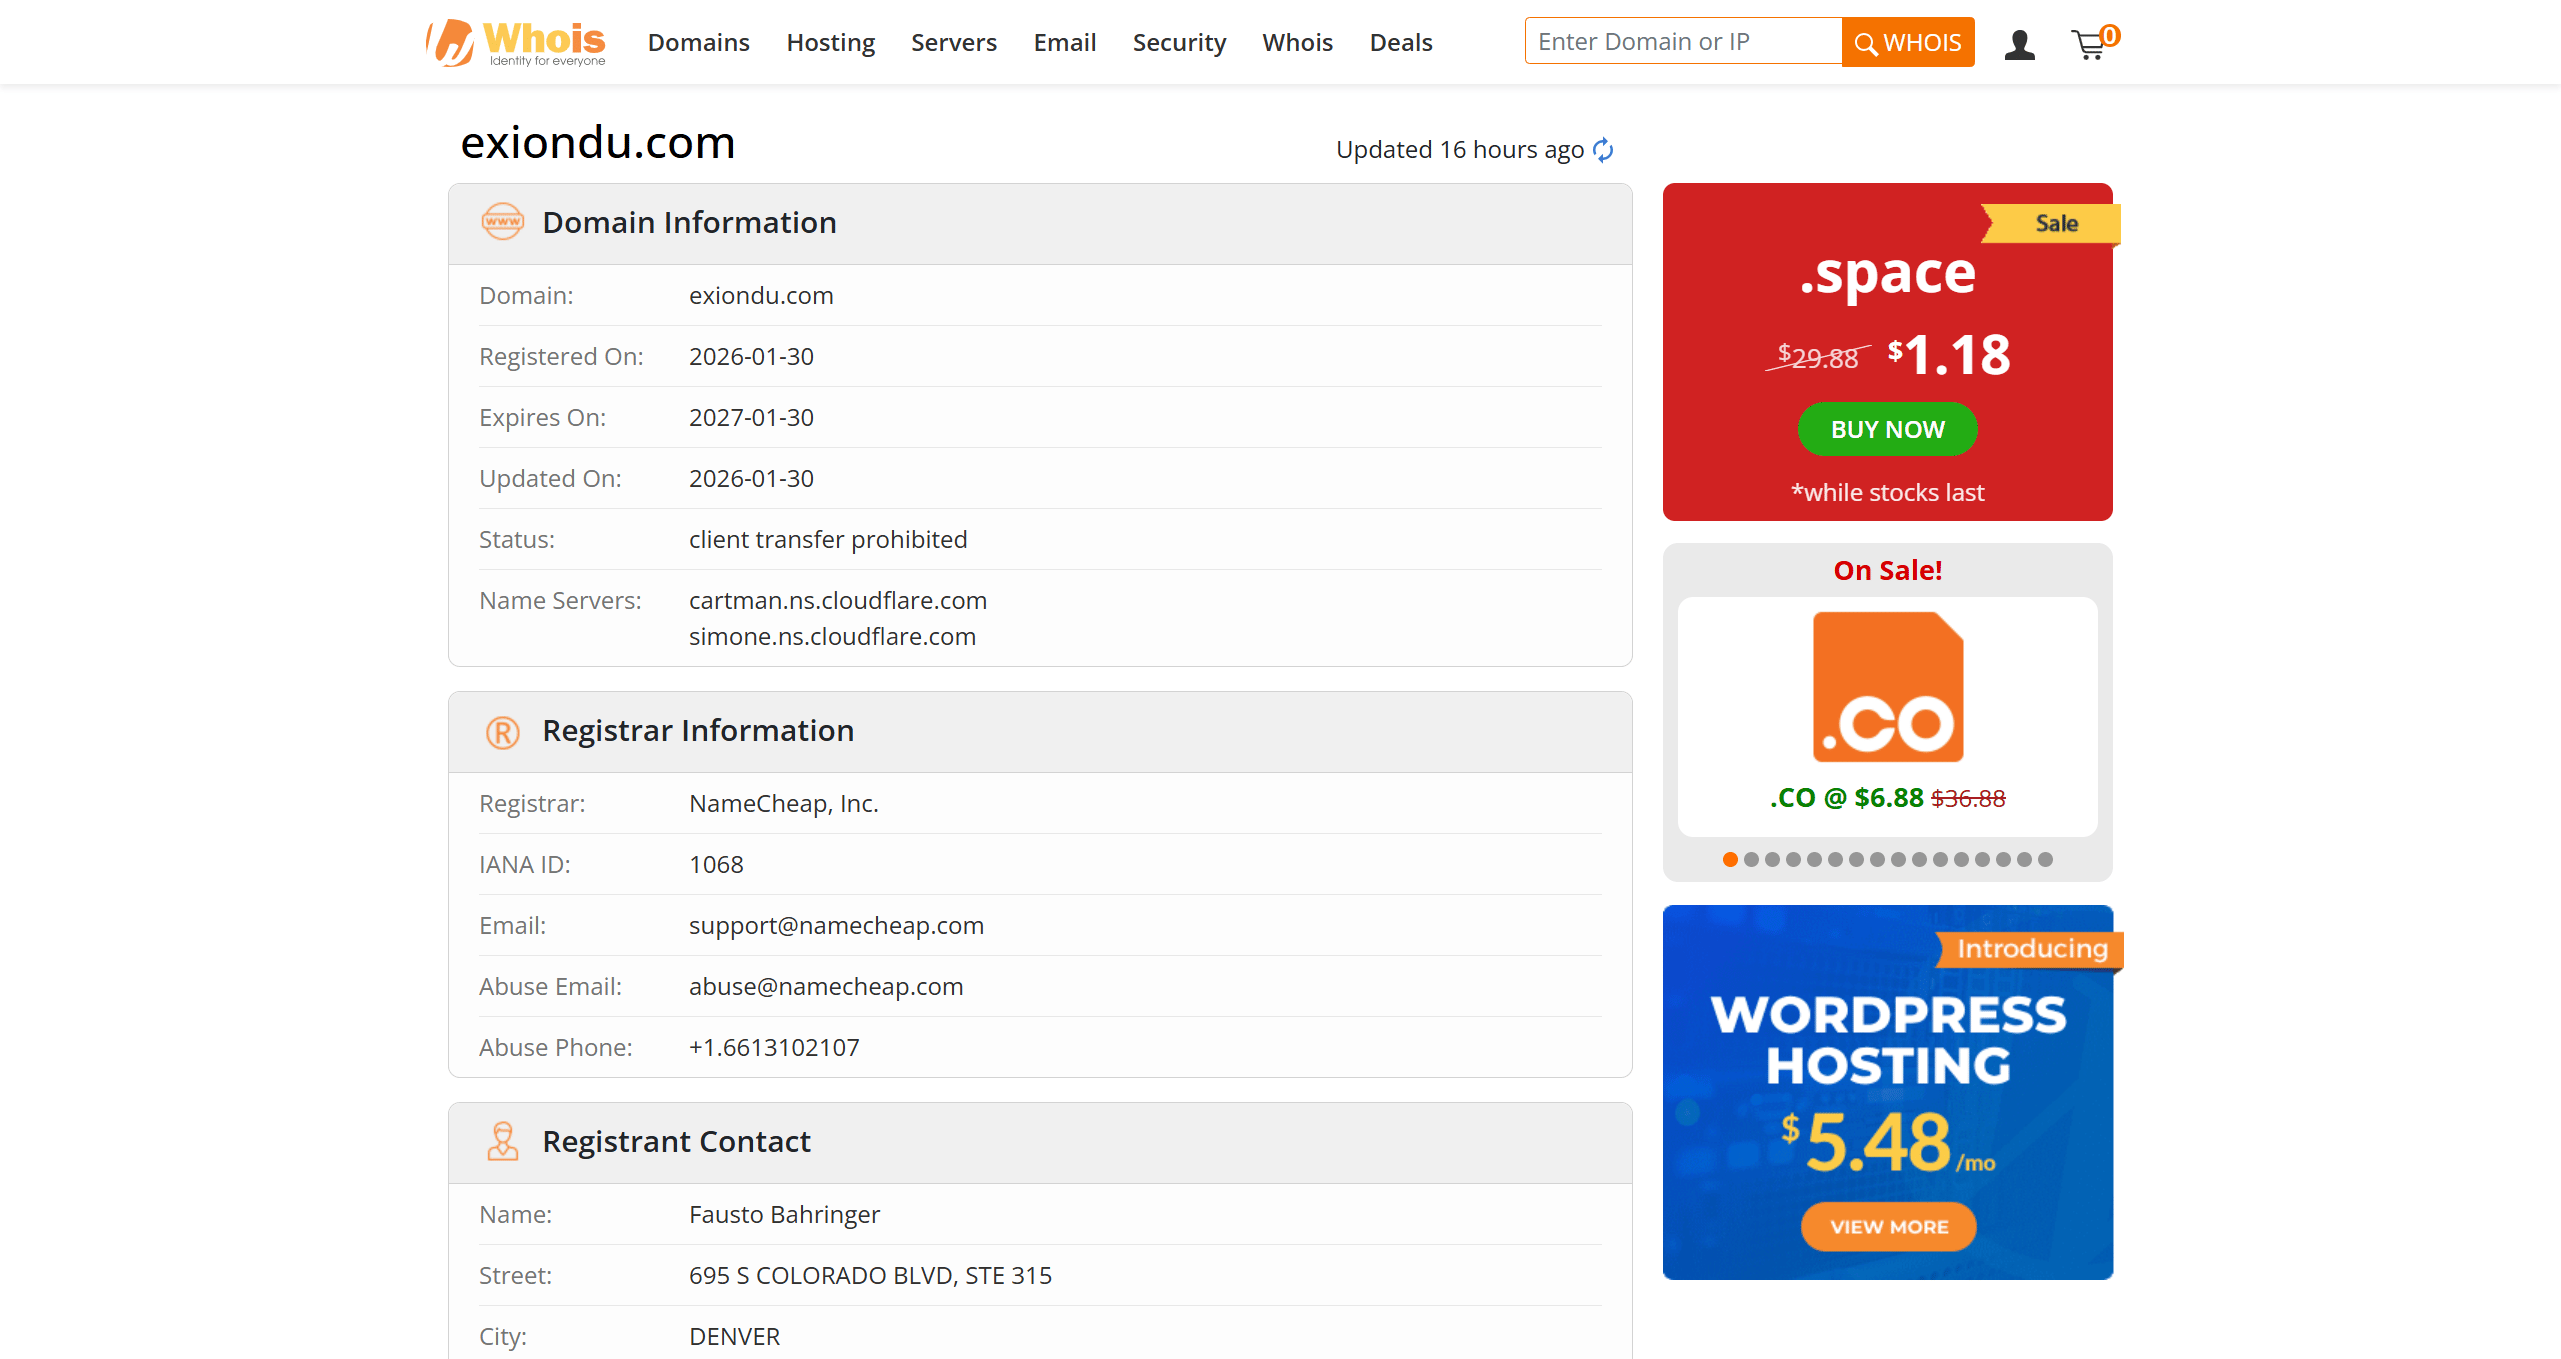Select IANA ID value 1068
The width and height of the screenshot is (2561, 1359).
[716, 865]
